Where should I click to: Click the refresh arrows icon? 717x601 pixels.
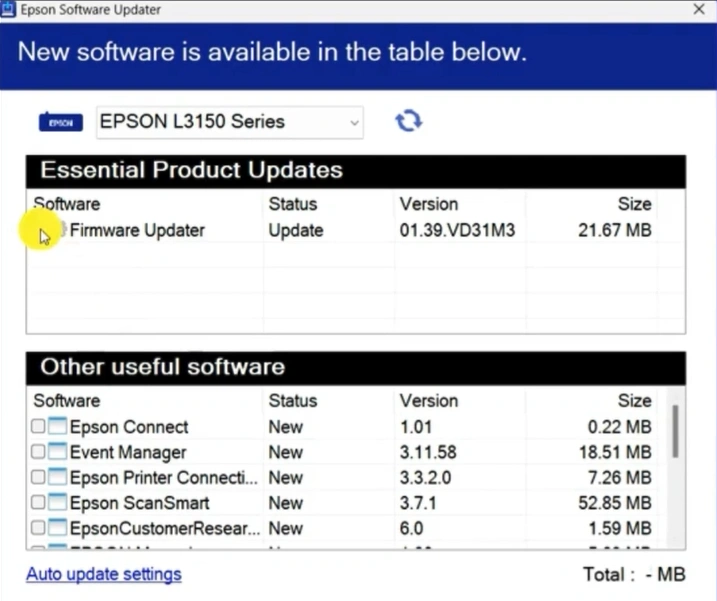(x=408, y=121)
